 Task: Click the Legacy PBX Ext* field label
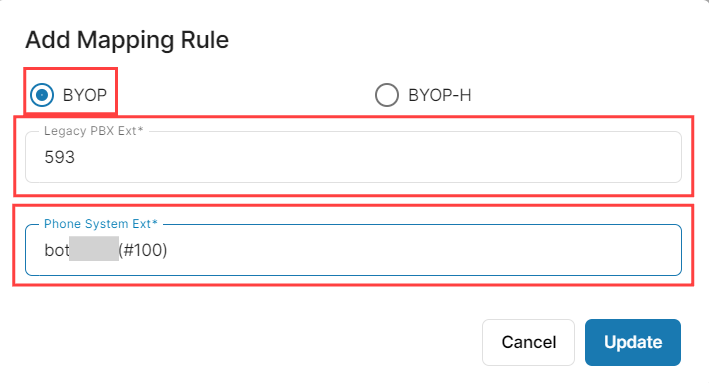pyautogui.click(x=94, y=131)
